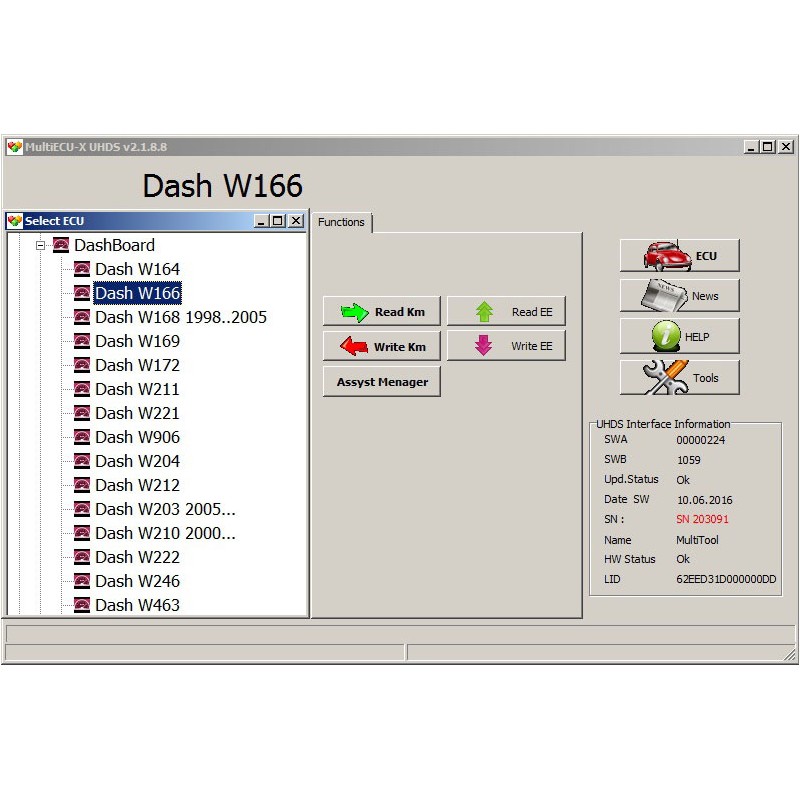Switch to the Functions tab
This screenshot has height=800, width=800.
341,222
